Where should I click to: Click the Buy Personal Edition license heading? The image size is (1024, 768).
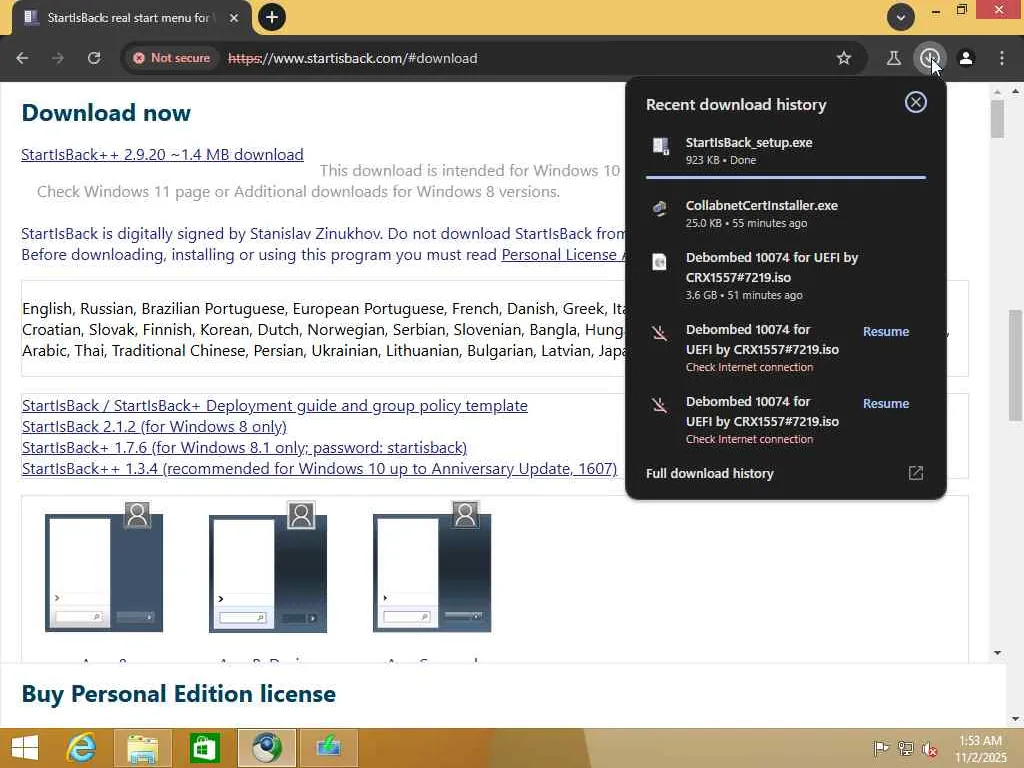[x=178, y=694]
